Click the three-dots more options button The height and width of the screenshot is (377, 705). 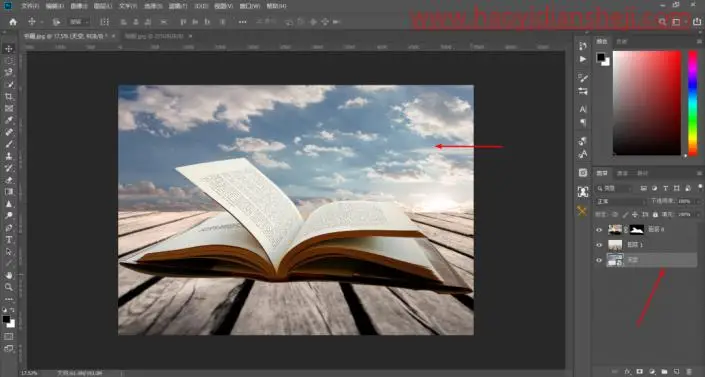pyautogui.click(x=242, y=22)
